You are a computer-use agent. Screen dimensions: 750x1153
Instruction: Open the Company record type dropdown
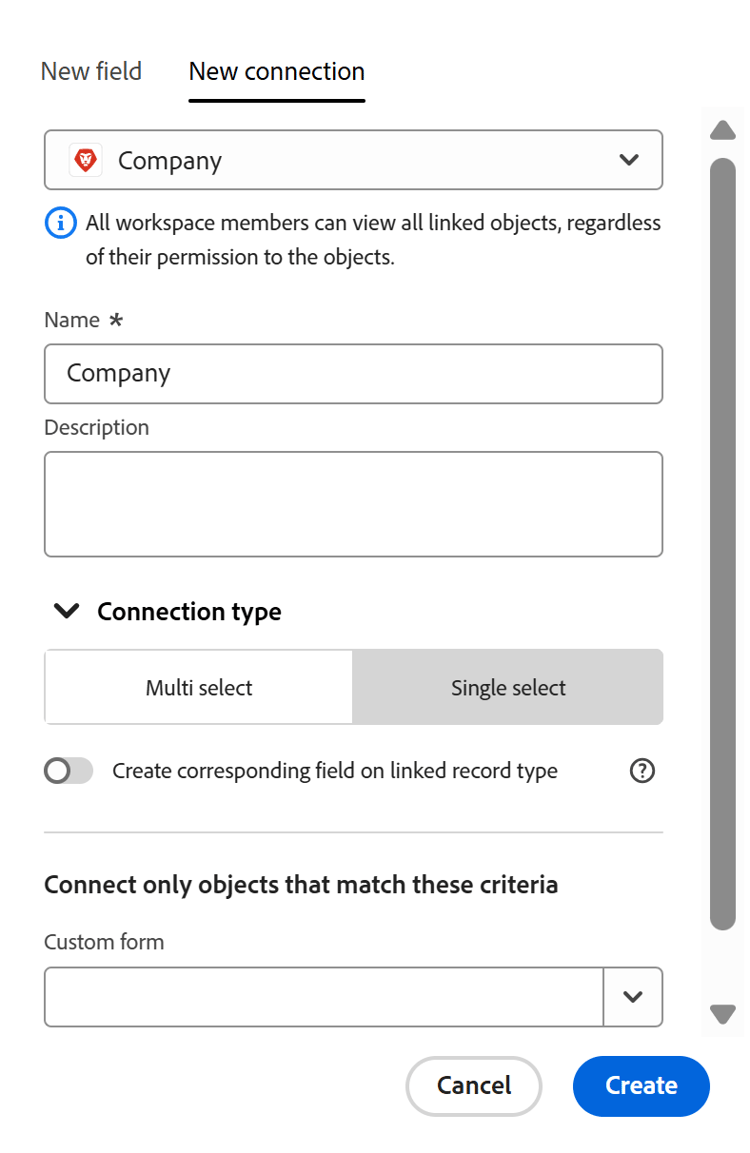353,159
